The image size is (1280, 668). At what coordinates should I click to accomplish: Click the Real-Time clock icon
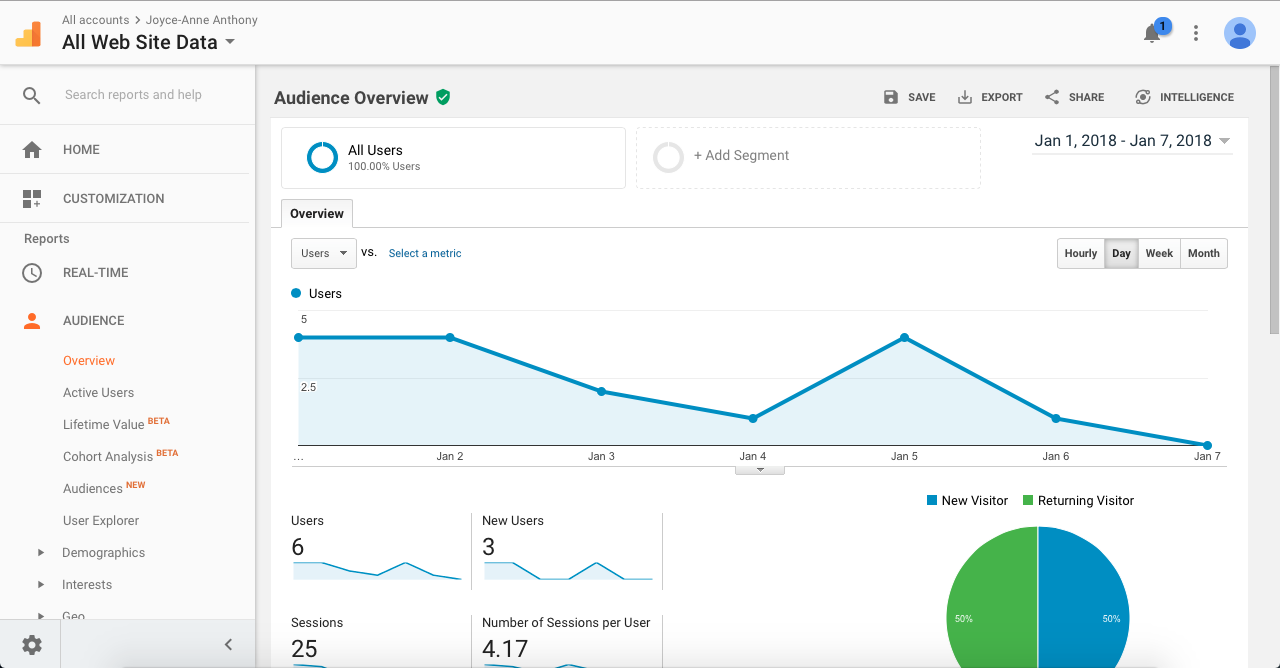point(32,272)
